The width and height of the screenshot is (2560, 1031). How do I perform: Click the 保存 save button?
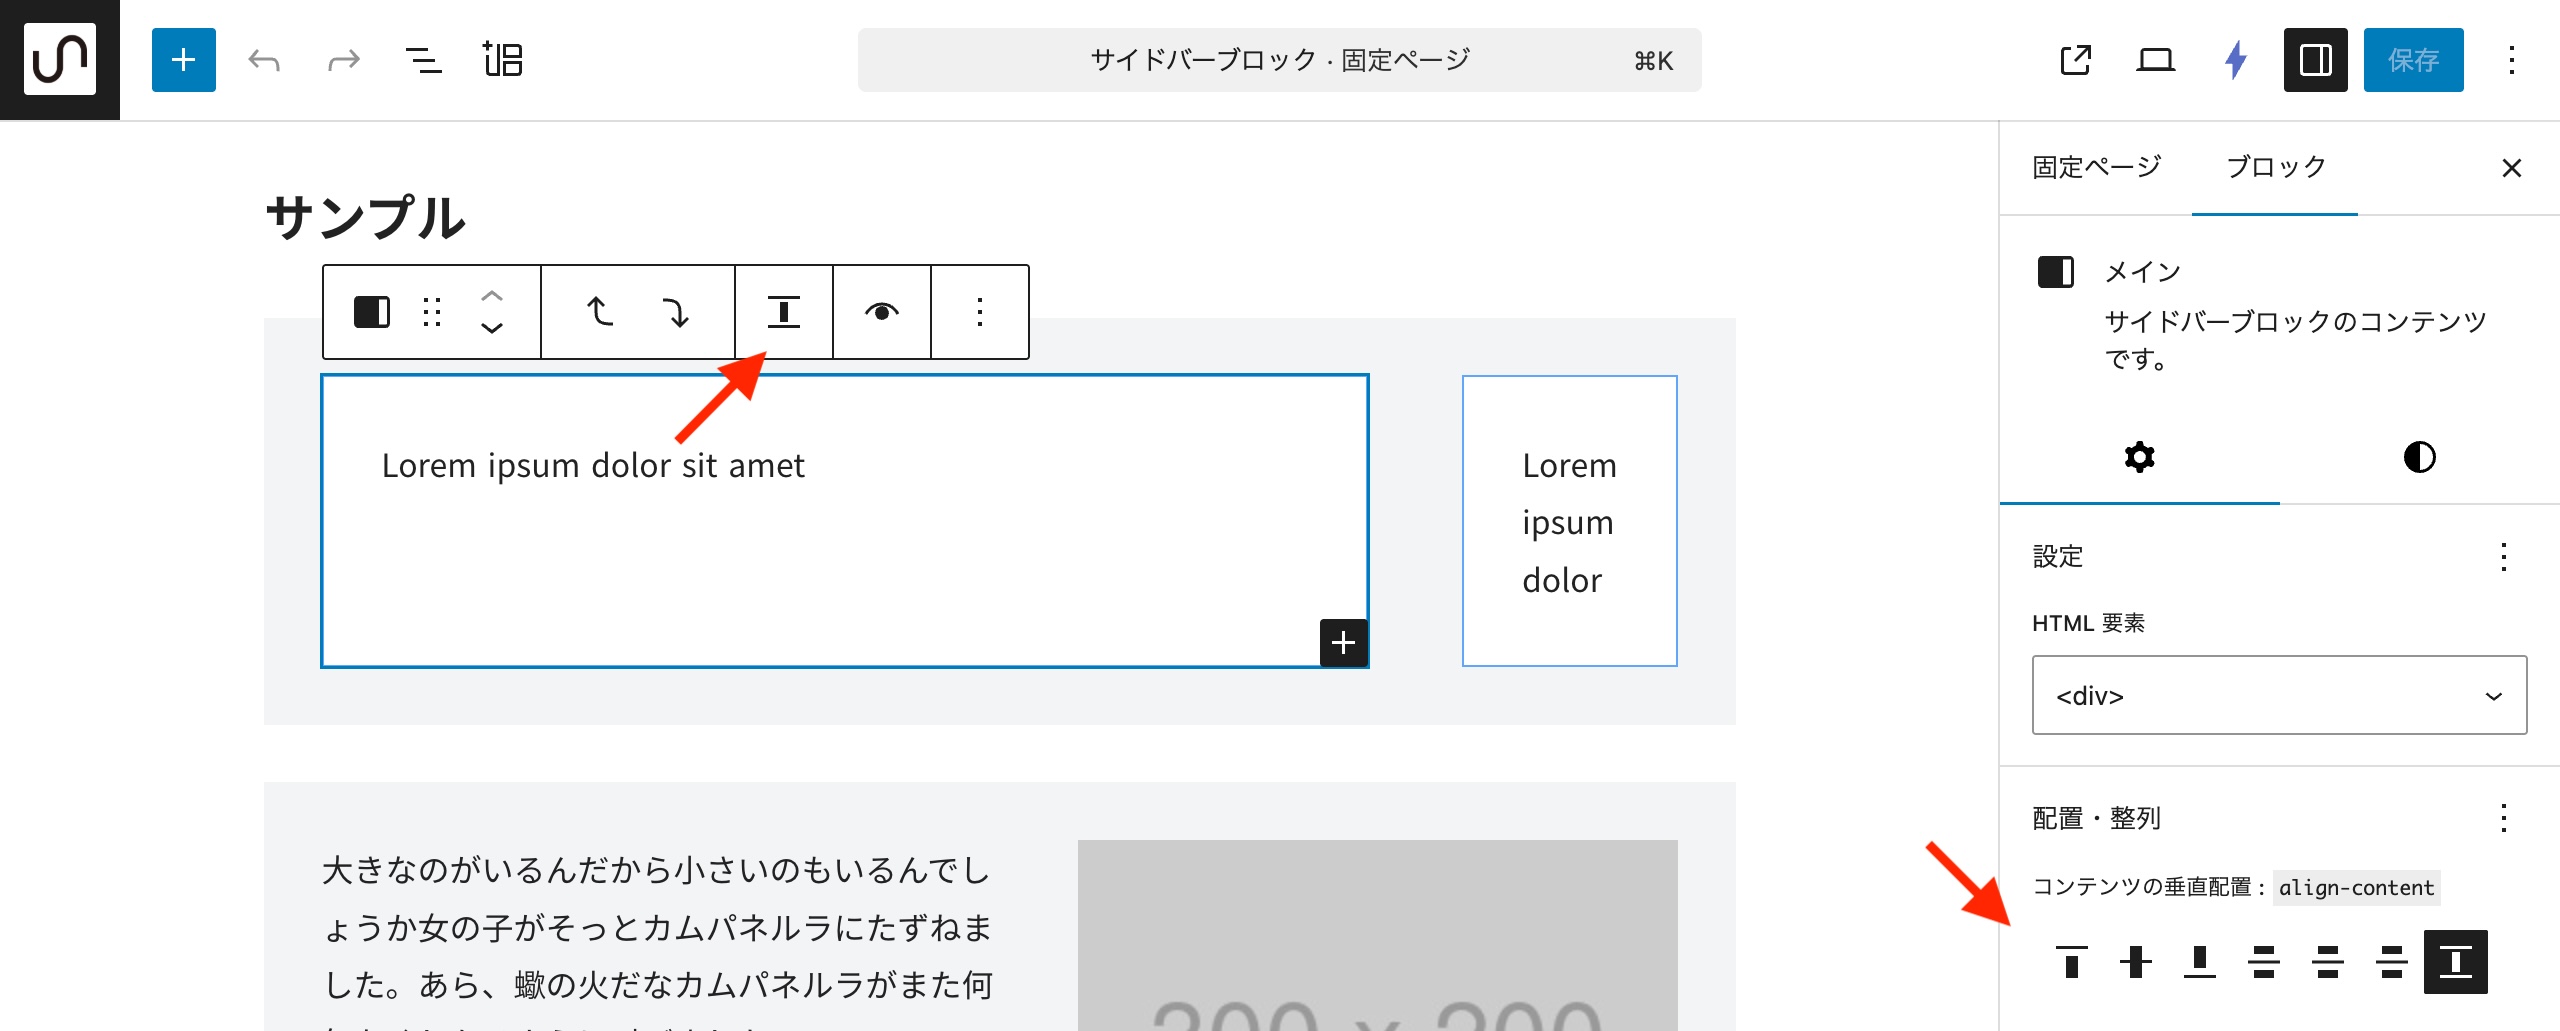click(x=2413, y=60)
